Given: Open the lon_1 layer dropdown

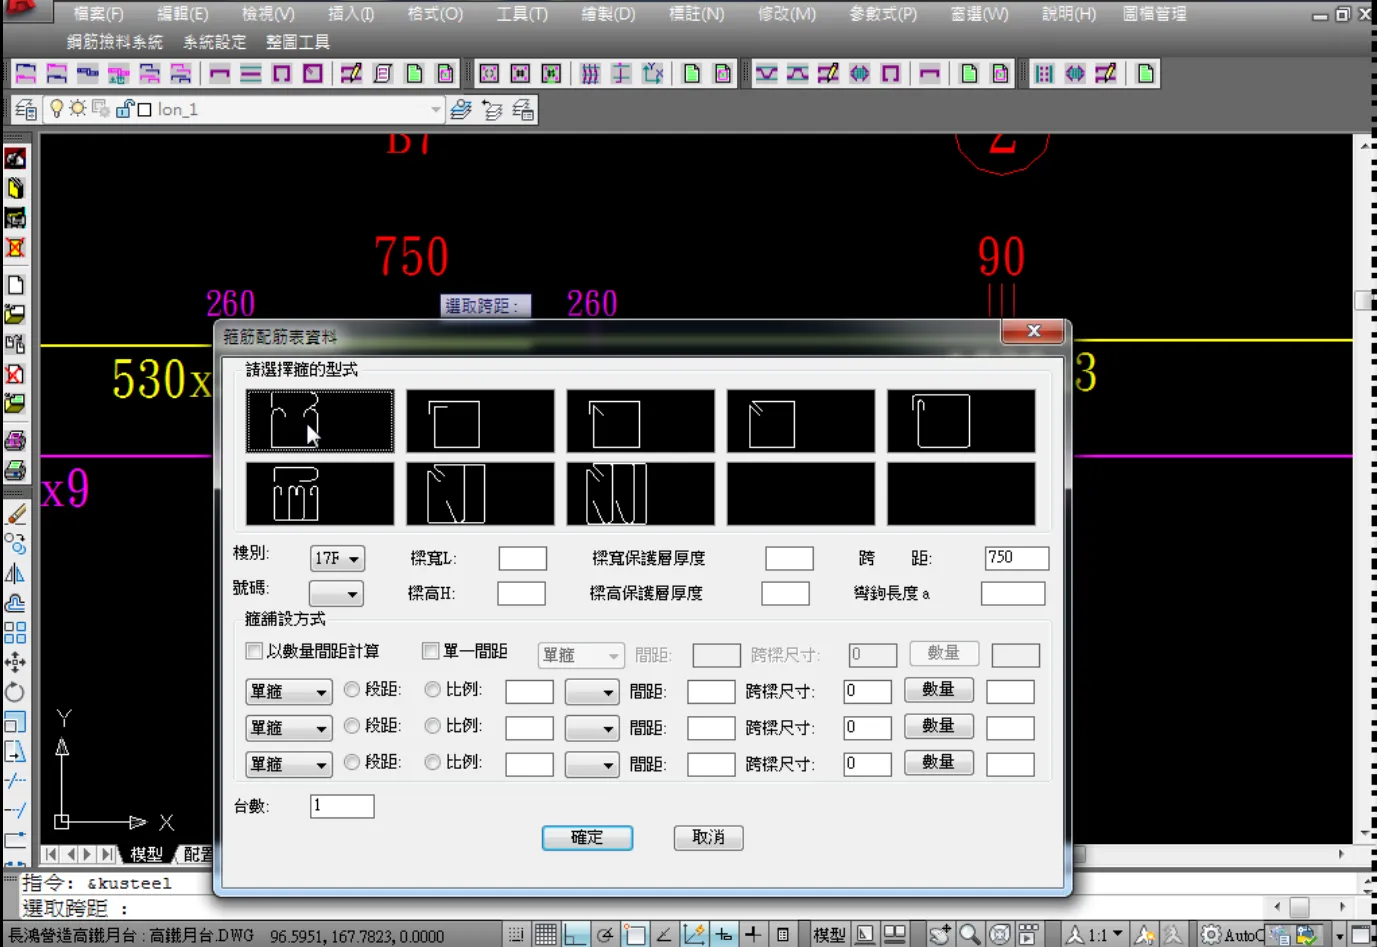Looking at the screenshot, I should coord(435,109).
